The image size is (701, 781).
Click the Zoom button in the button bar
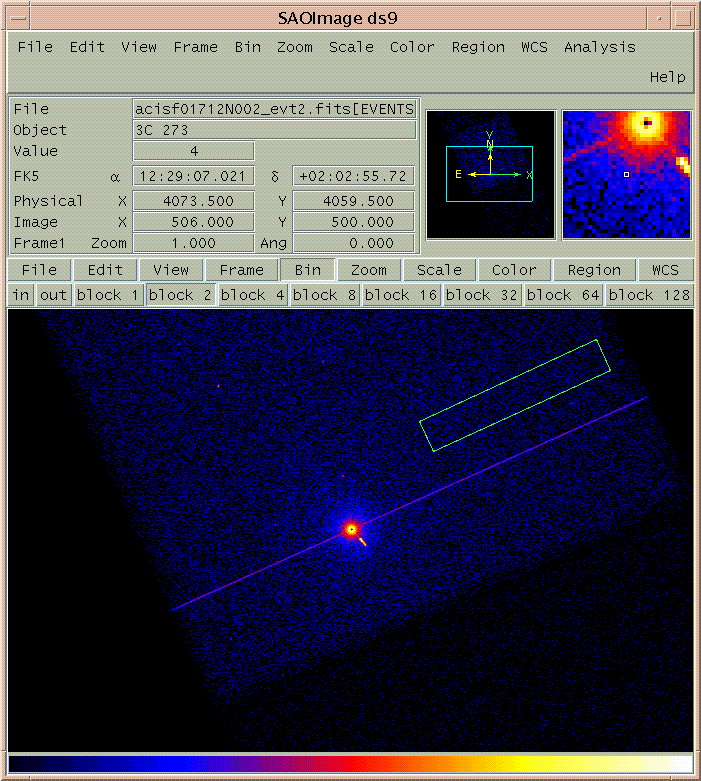[x=369, y=270]
